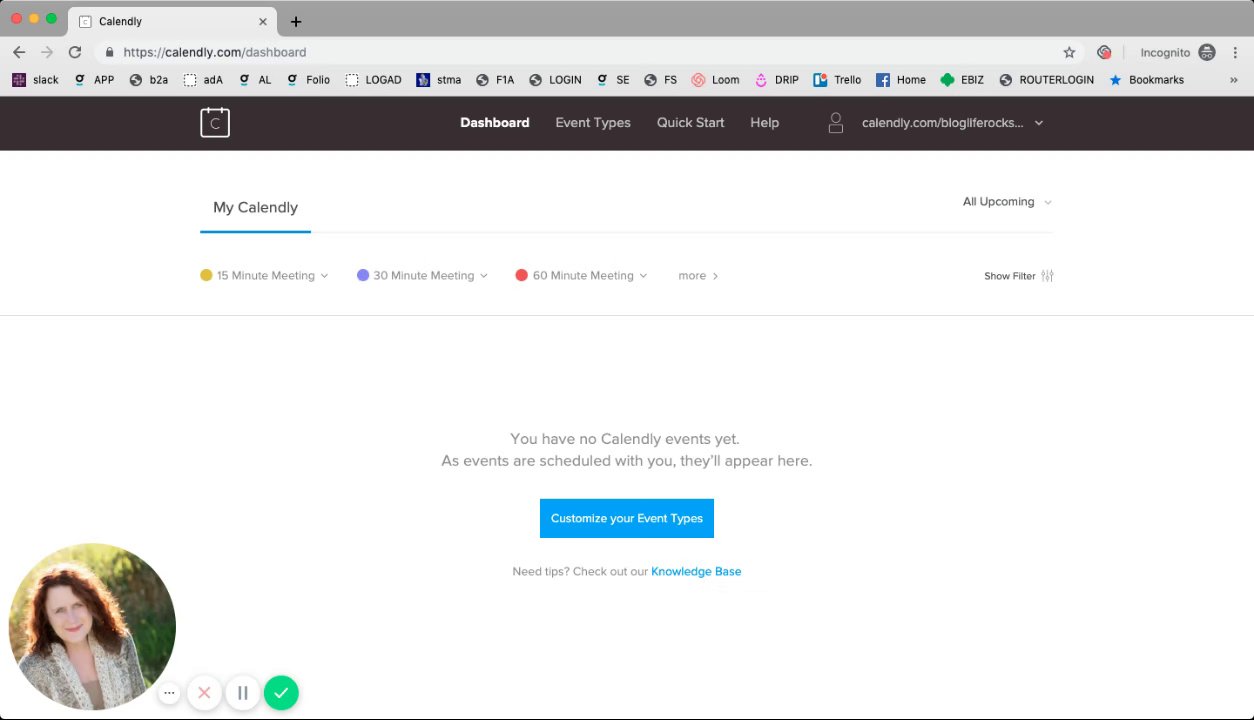Screen dimensions: 1254x720
Task: Open the F1A bookmark
Action: coord(495,80)
